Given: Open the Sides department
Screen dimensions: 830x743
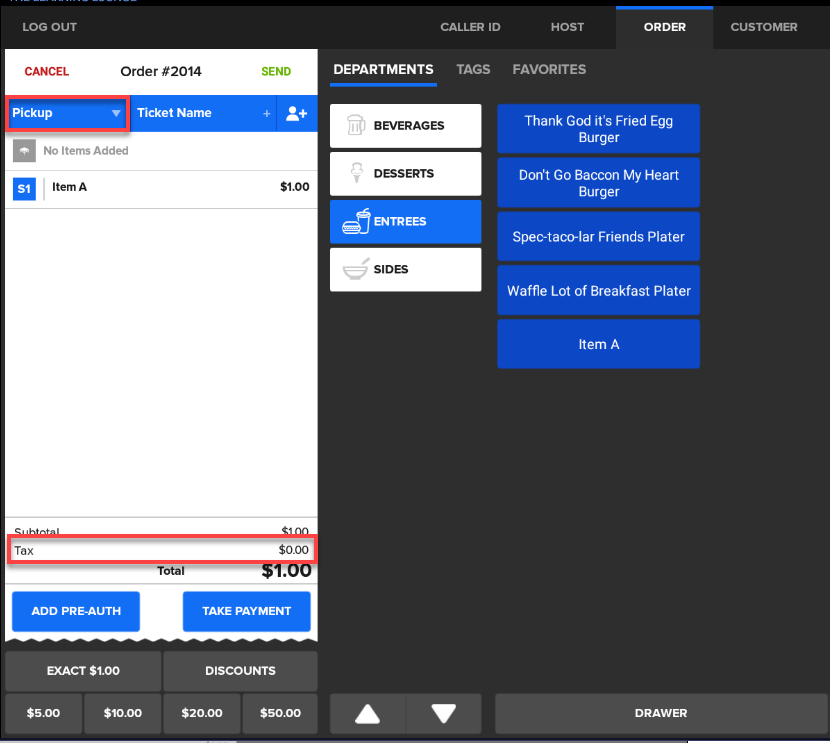Looking at the screenshot, I should click(x=405, y=270).
